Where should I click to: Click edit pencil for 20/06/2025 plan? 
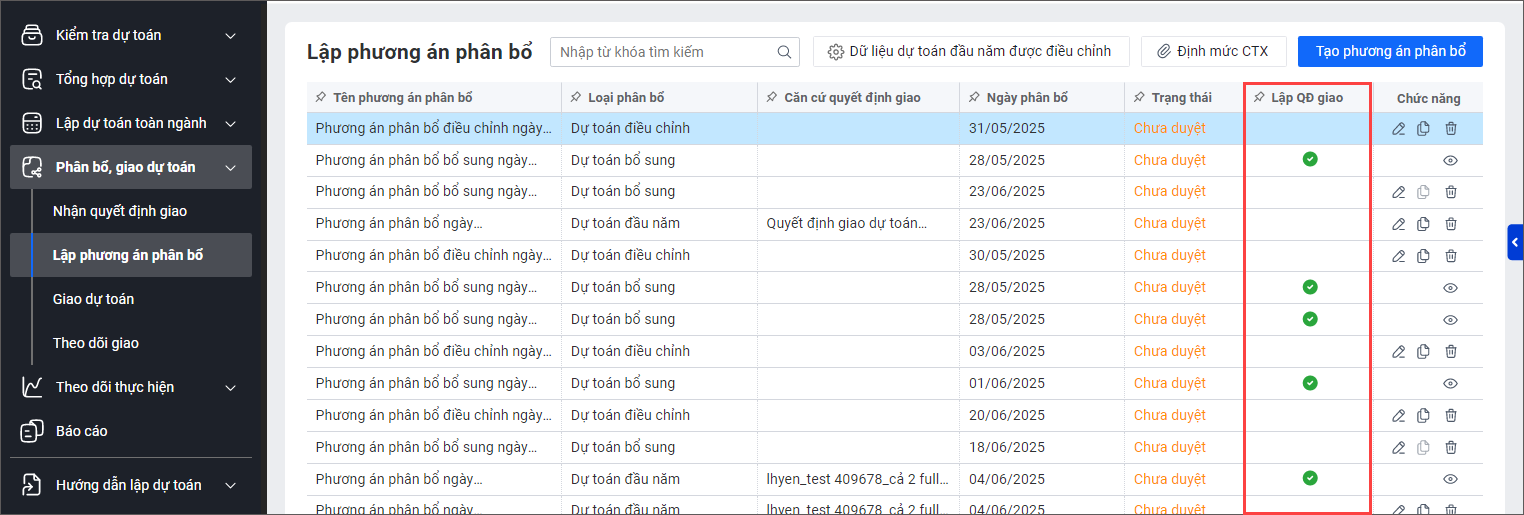(1398, 416)
